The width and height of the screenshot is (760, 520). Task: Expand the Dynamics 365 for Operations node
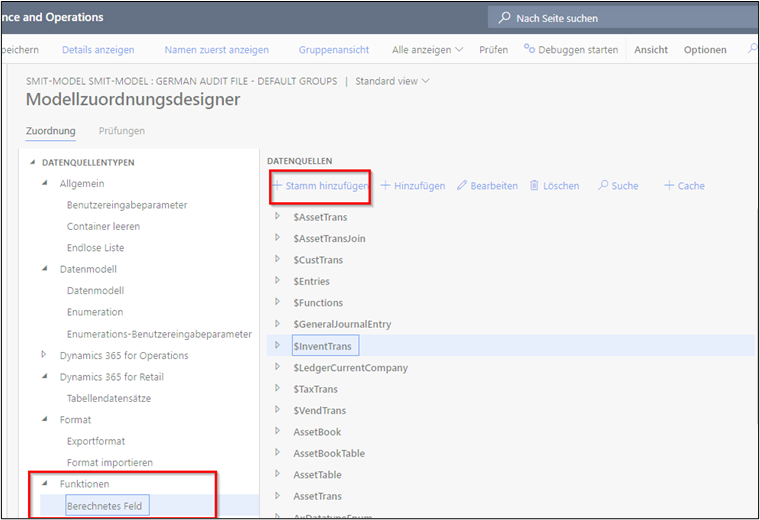(x=44, y=355)
